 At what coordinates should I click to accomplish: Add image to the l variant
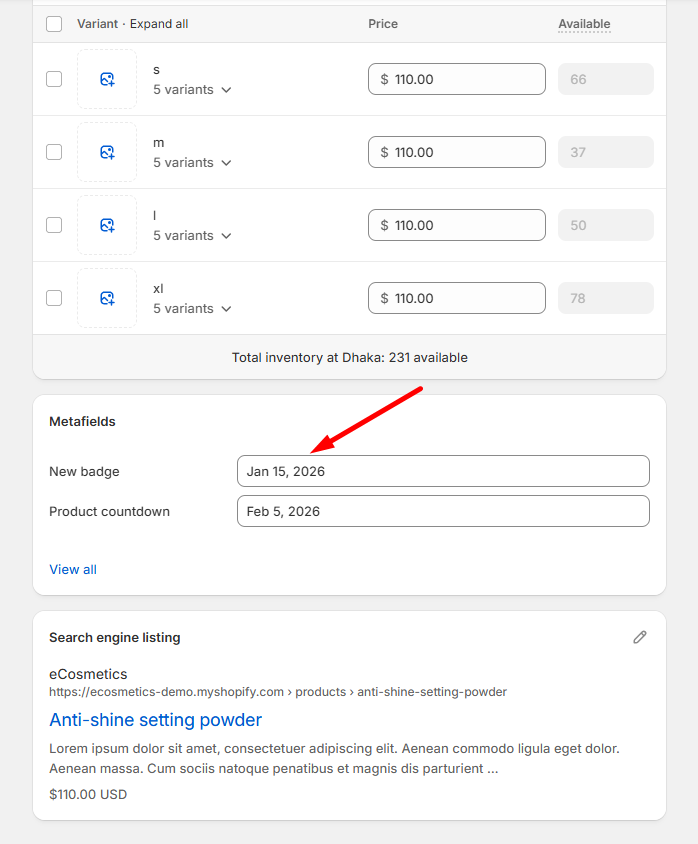point(107,225)
